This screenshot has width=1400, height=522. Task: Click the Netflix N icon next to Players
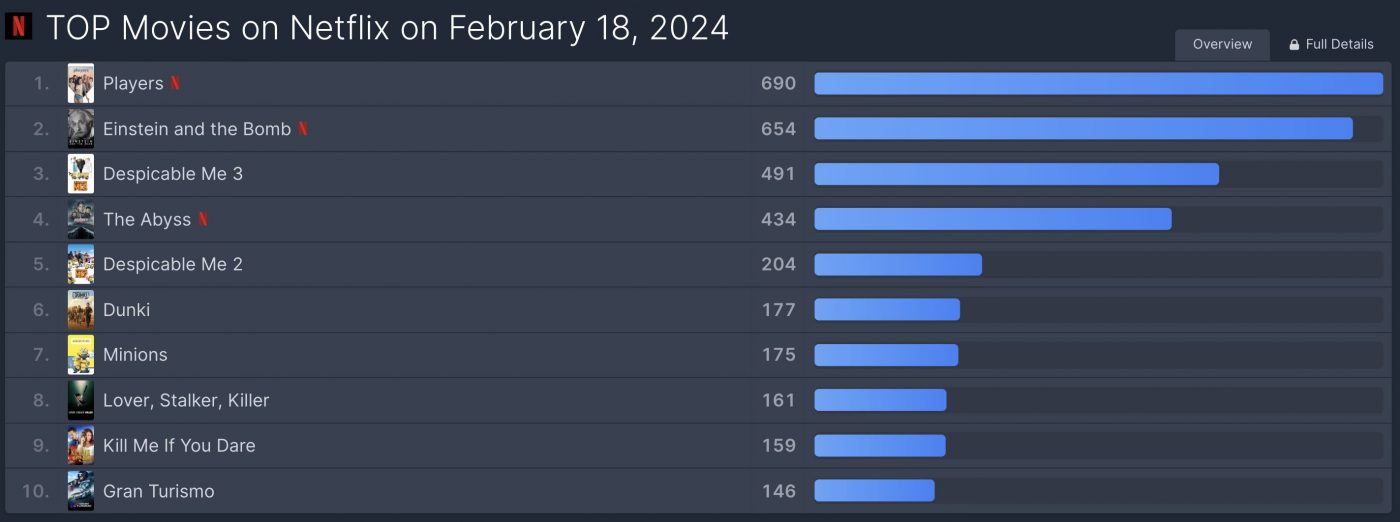[176, 84]
